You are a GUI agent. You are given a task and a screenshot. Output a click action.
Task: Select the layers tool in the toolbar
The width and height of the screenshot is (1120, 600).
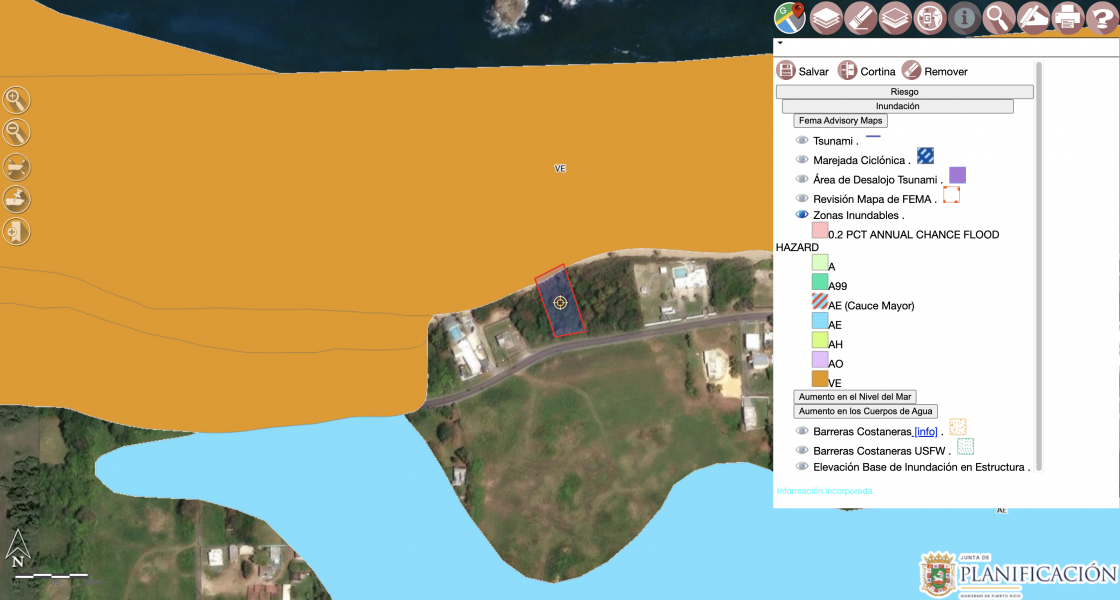coord(826,17)
